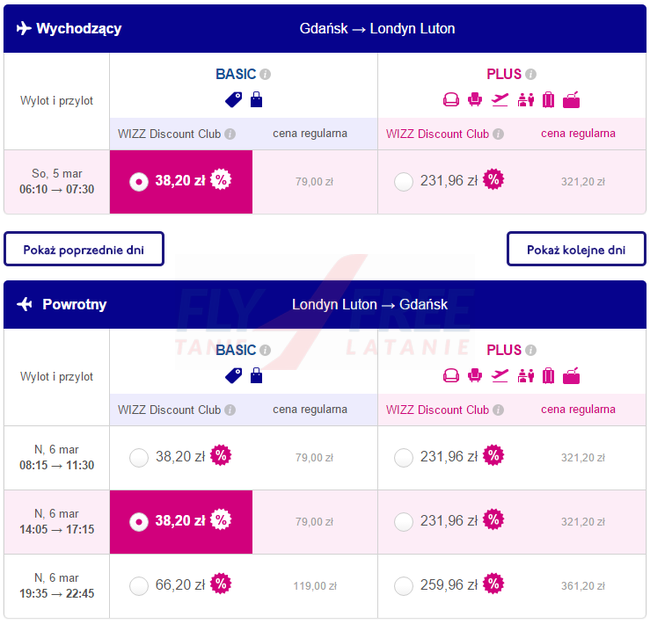Click info icon beside outbound PLUS
This screenshot has width=650, height=624.
531,74
